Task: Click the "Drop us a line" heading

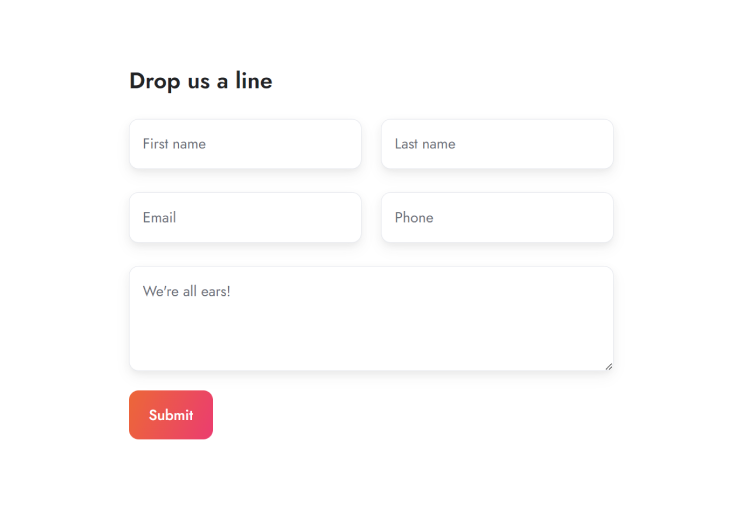Action: (x=201, y=81)
